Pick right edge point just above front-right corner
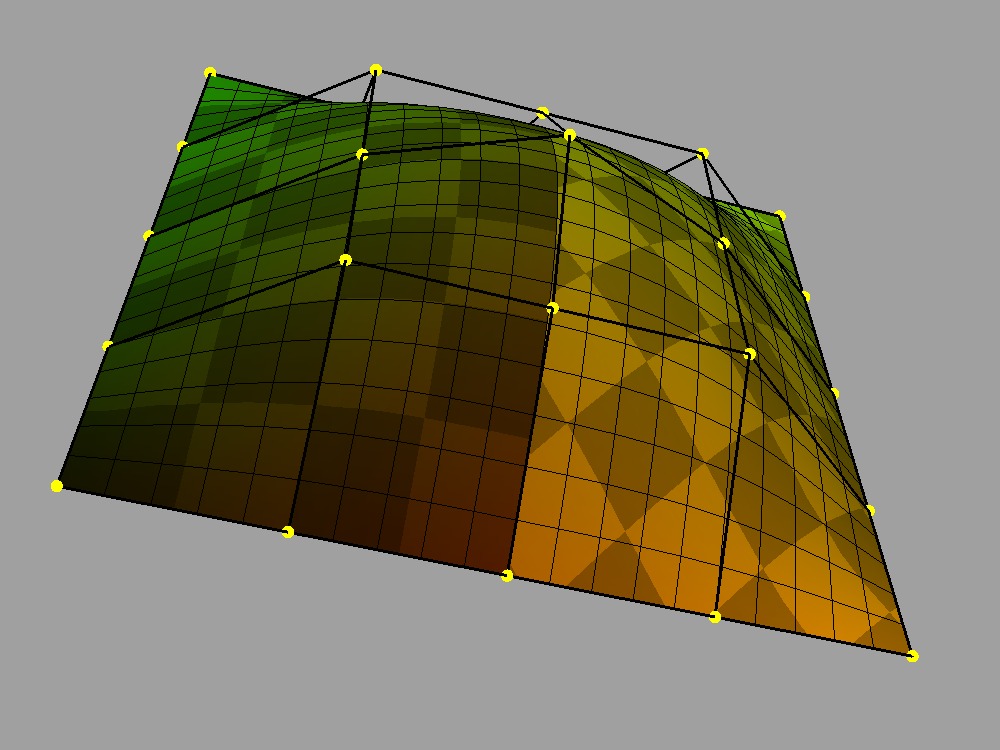This screenshot has width=1000, height=750. click(x=870, y=510)
